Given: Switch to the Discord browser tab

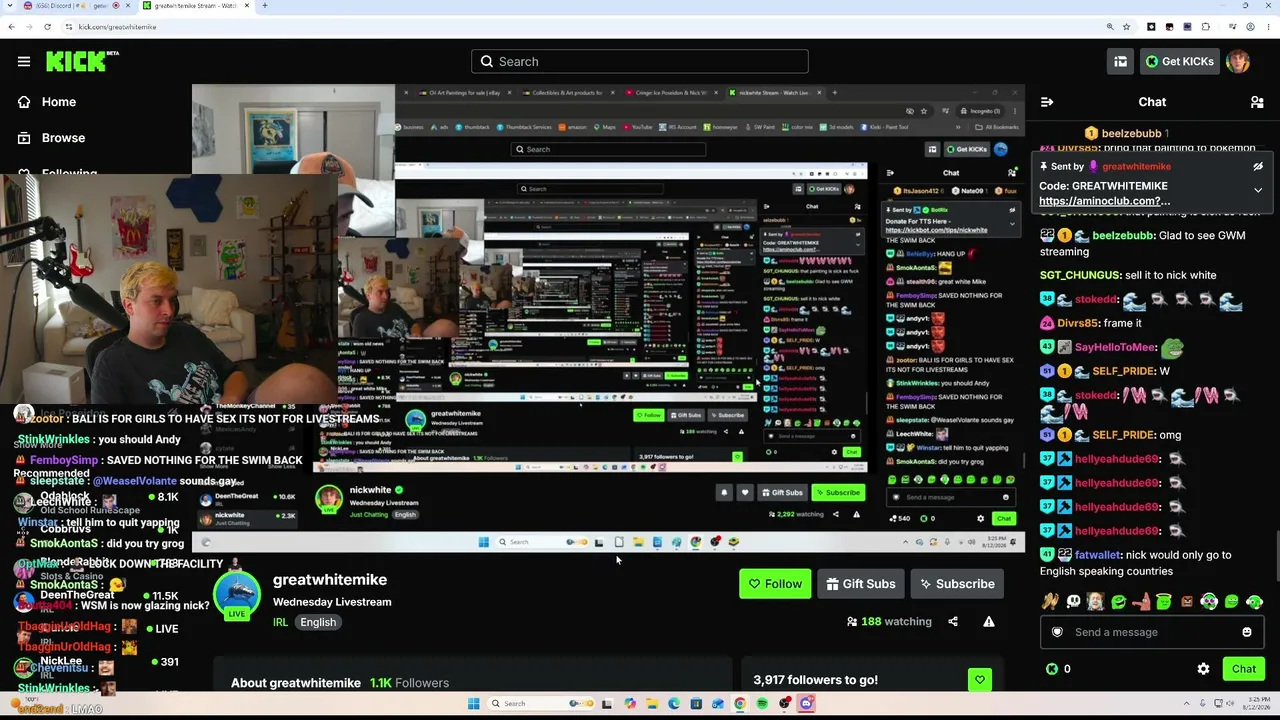Looking at the screenshot, I should (75, 6).
